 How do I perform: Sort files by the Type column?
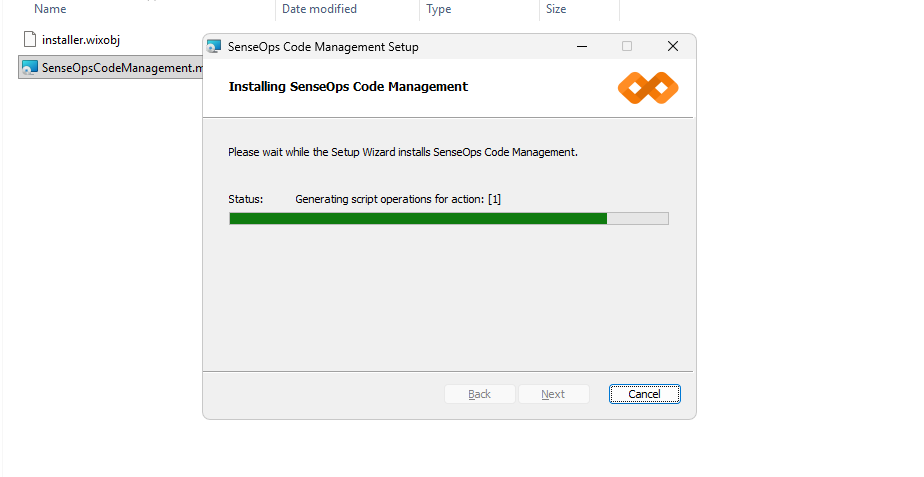[x=438, y=9]
